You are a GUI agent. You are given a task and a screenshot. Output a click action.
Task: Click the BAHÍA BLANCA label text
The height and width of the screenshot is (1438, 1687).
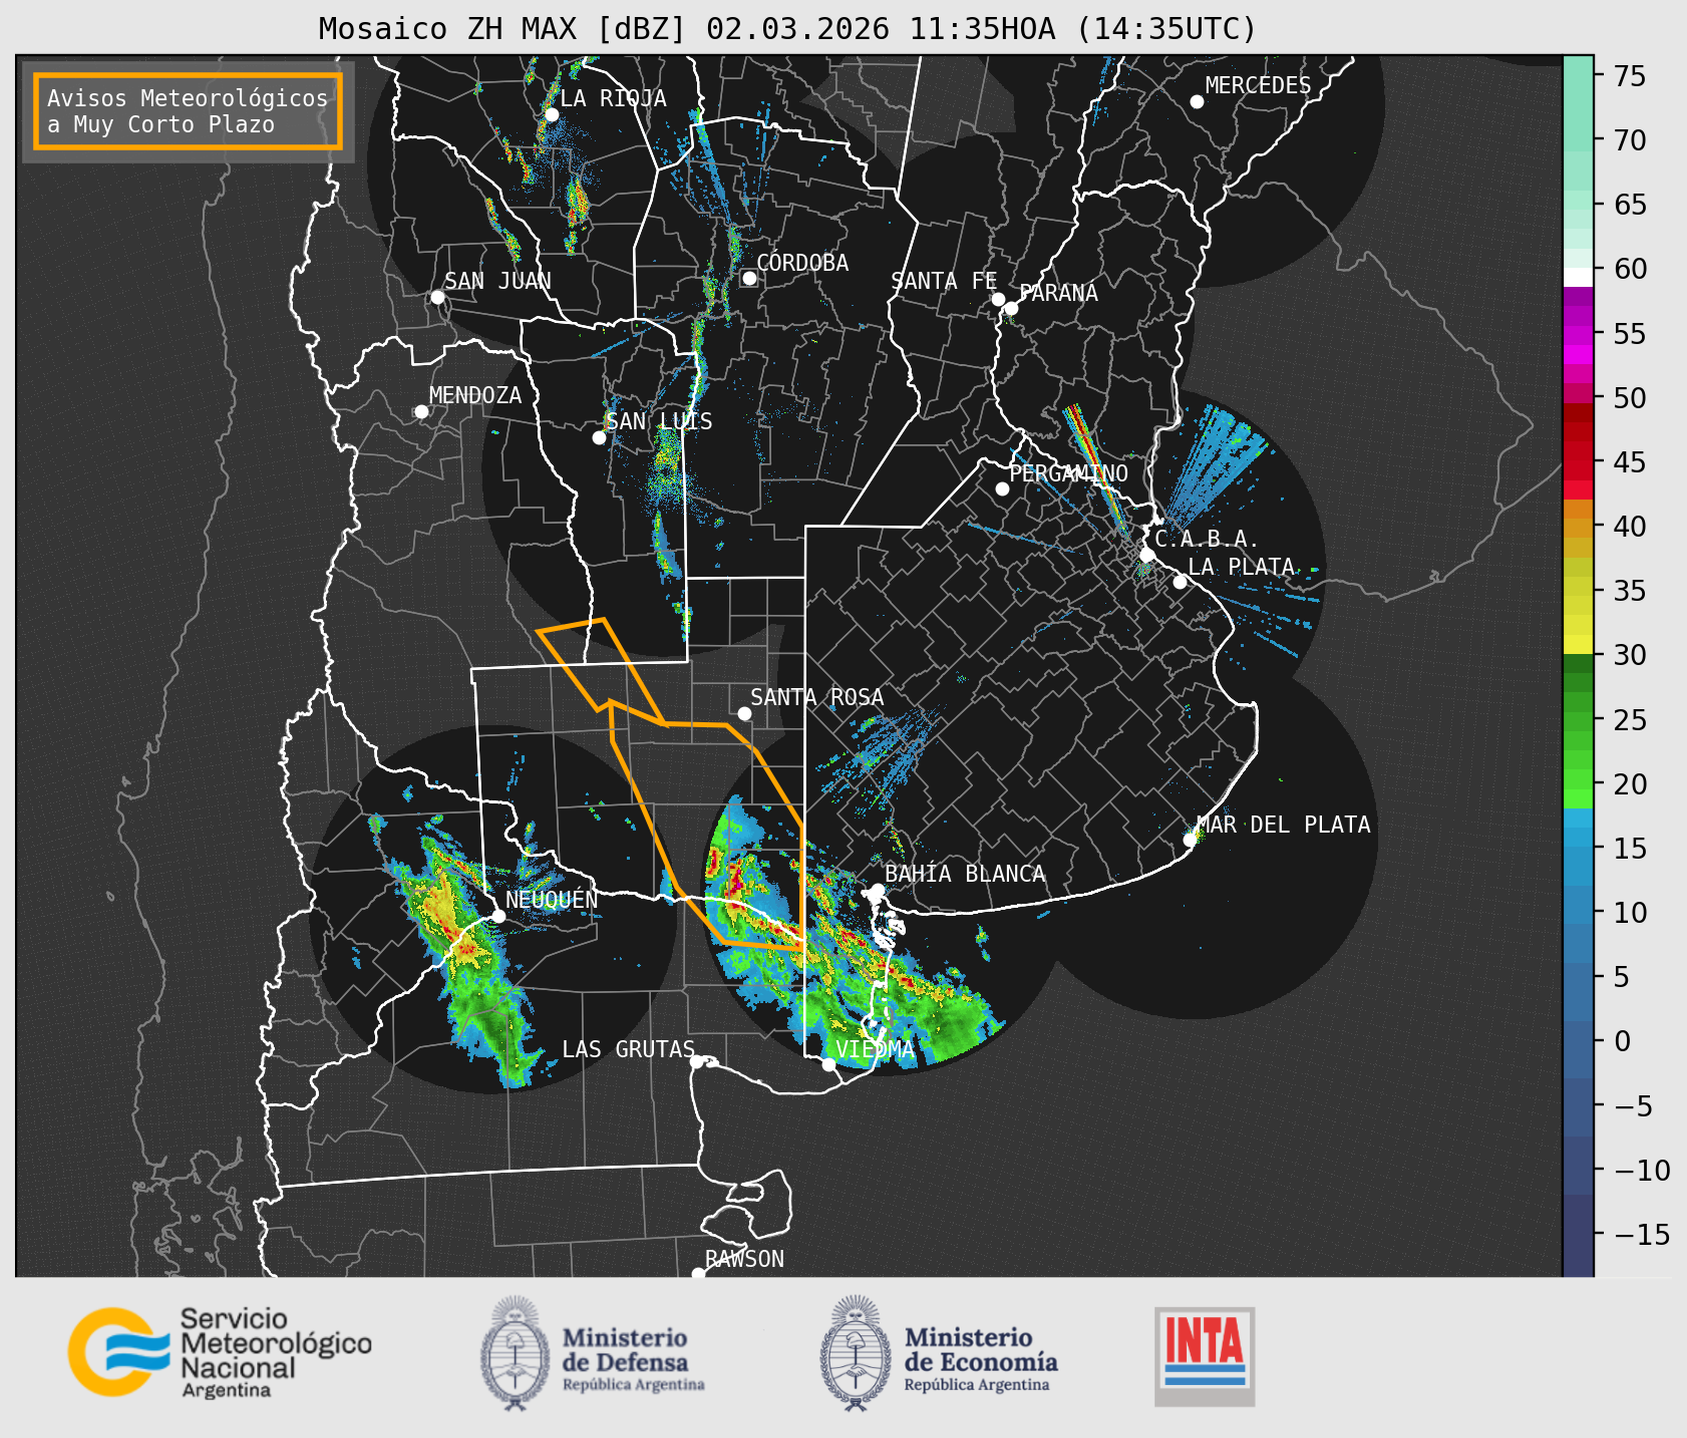965,873
